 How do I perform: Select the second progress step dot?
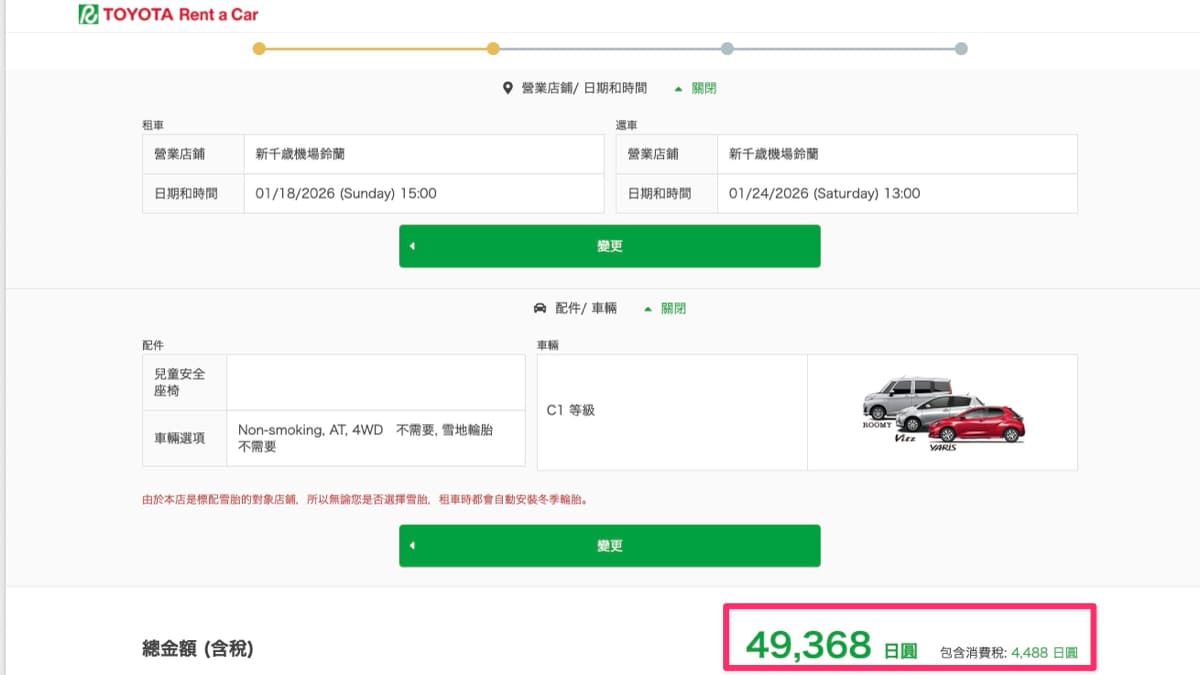click(x=493, y=48)
